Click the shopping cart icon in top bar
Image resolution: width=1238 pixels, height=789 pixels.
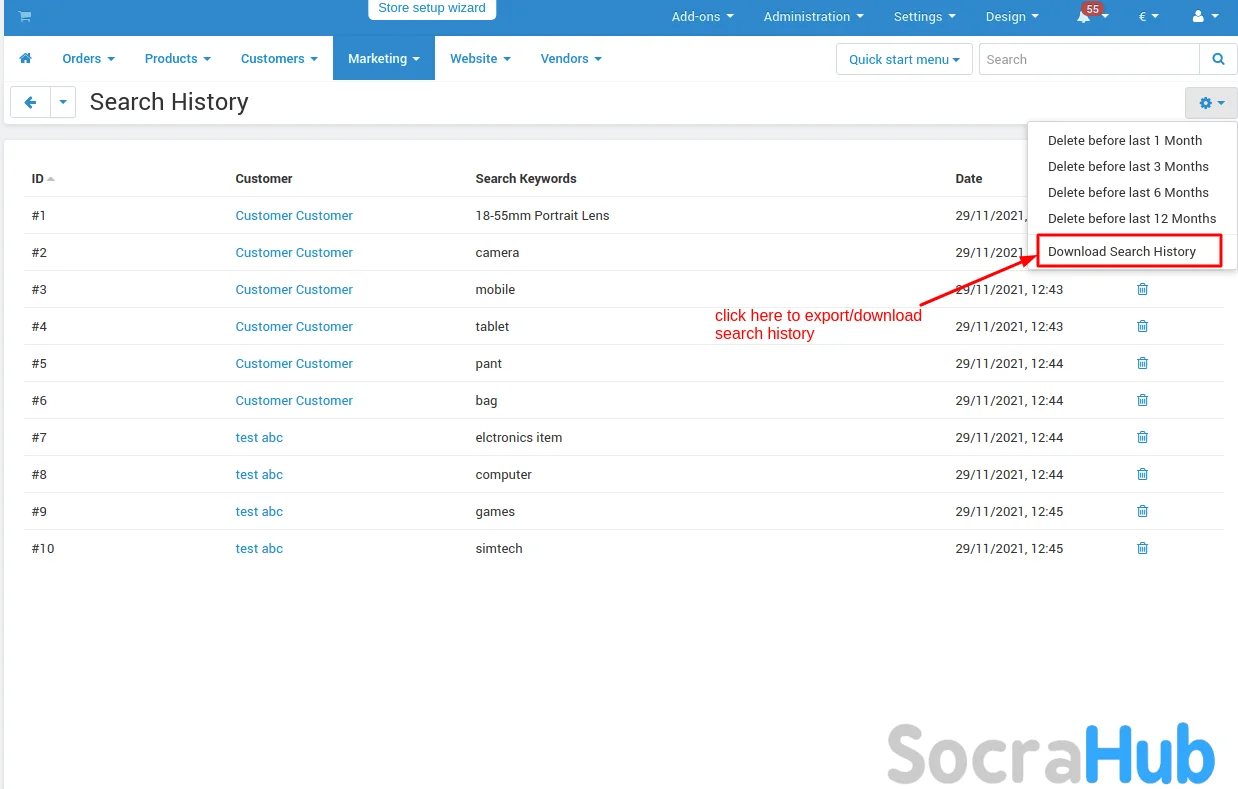coord(25,16)
